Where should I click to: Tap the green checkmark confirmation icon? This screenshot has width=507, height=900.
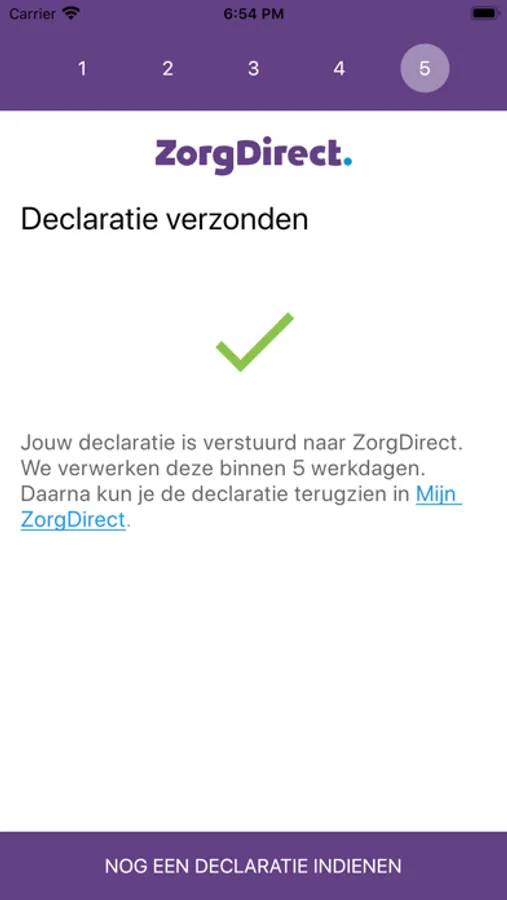click(x=254, y=342)
